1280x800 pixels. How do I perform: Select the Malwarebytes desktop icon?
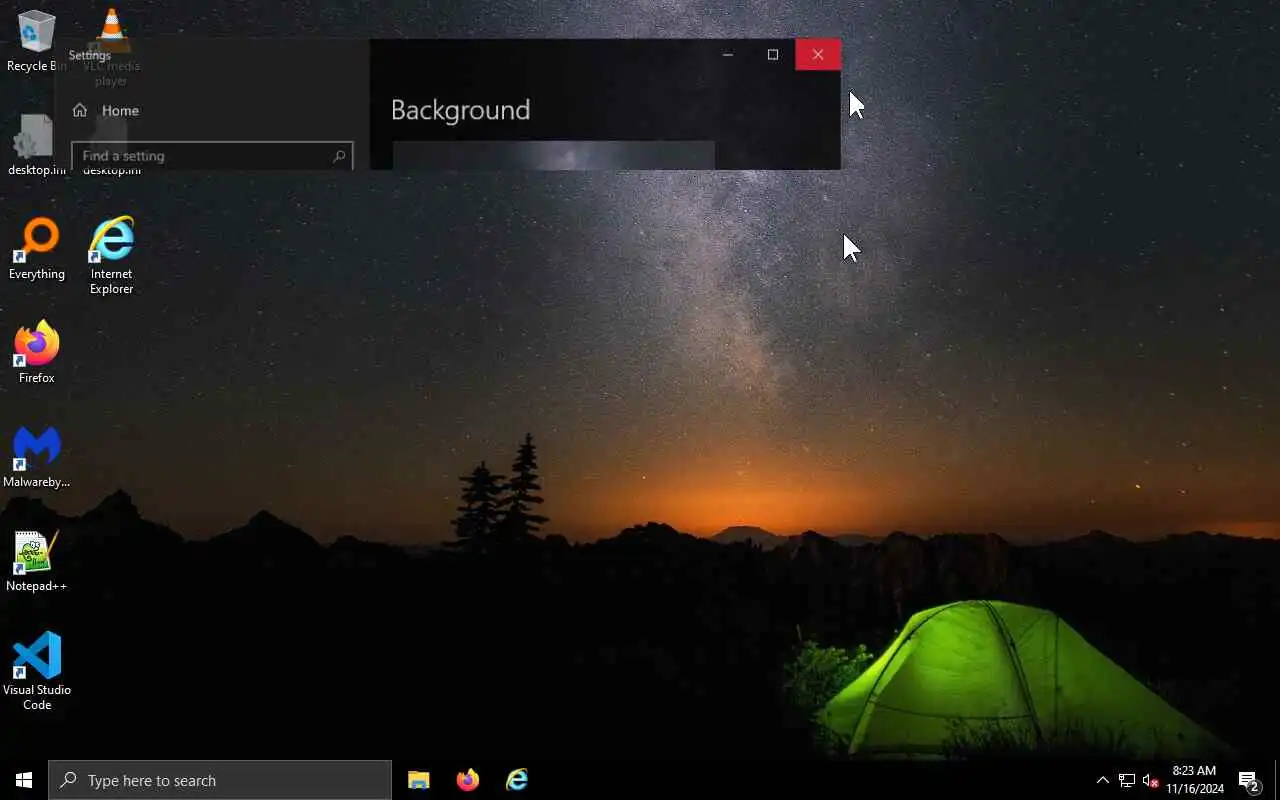point(37,456)
